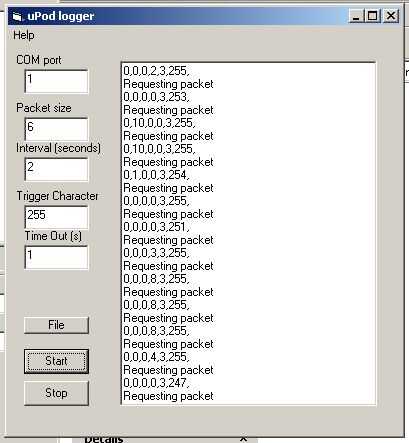
Task: Close the uPod logger window
Action: point(391,16)
